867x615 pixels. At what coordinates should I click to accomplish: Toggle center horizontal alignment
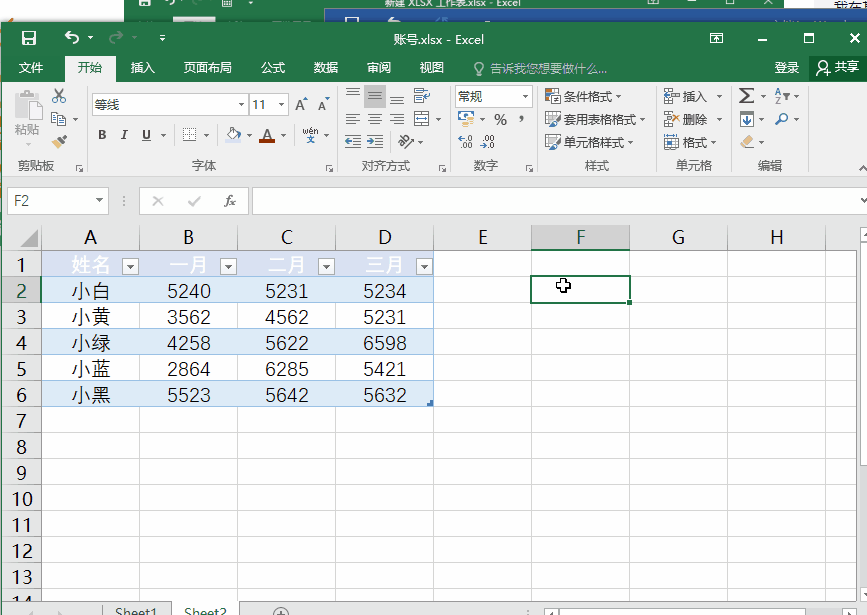[374, 119]
